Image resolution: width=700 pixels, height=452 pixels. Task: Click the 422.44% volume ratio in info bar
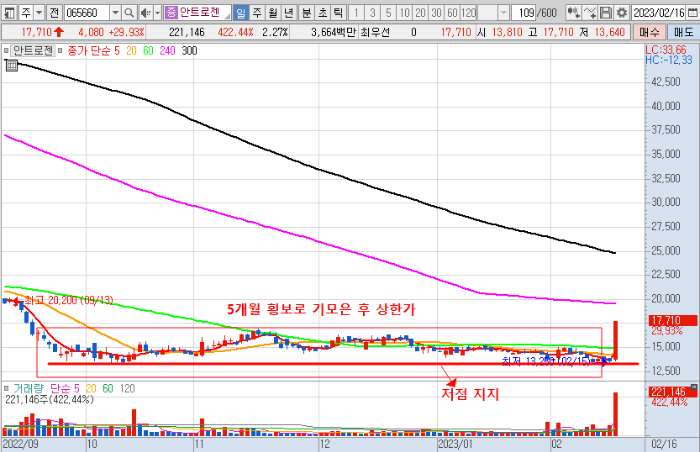(x=235, y=32)
